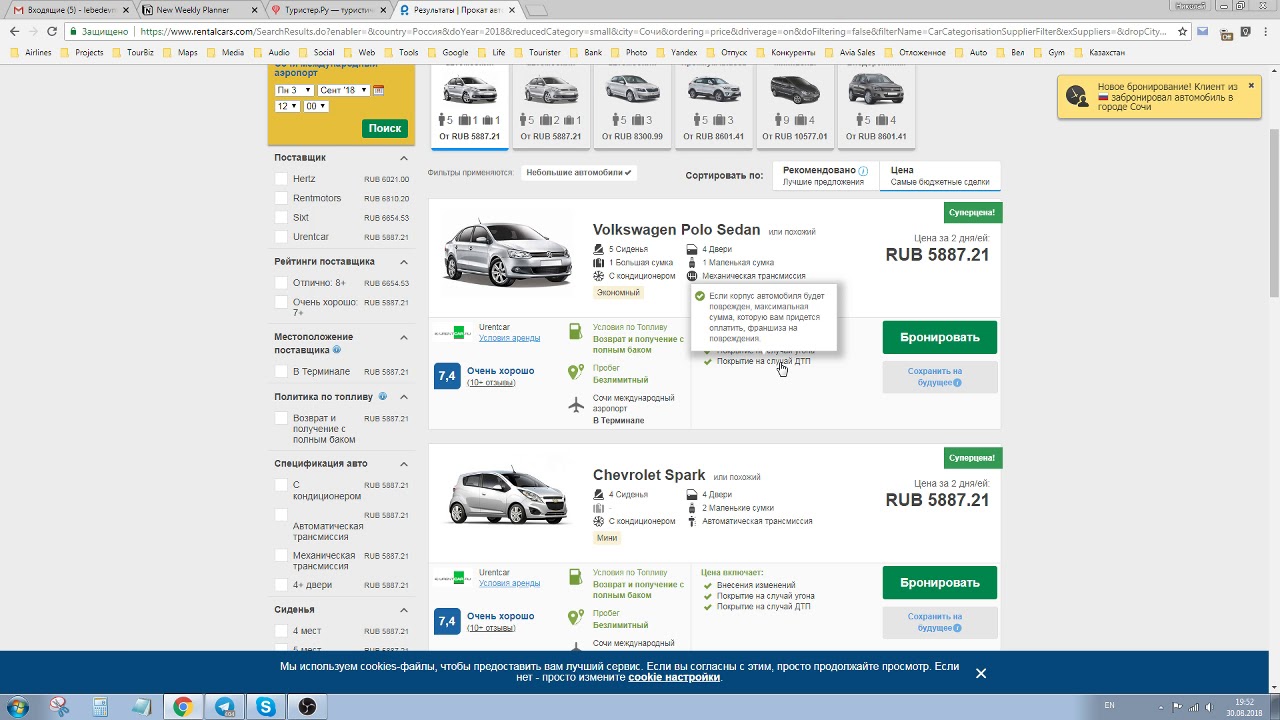The image size is (1280, 720).
Task: Check the В Терминале location filter
Action: 281,371
